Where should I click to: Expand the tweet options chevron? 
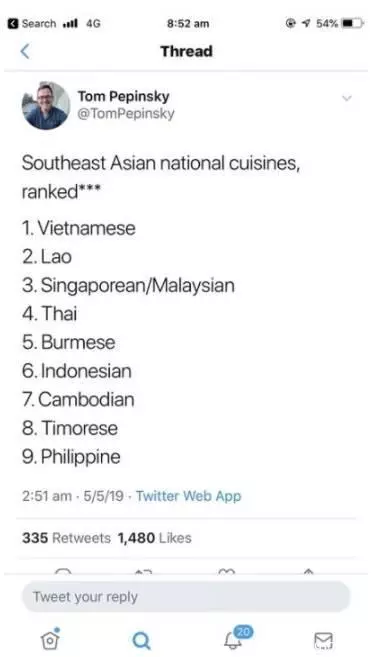point(347,98)
